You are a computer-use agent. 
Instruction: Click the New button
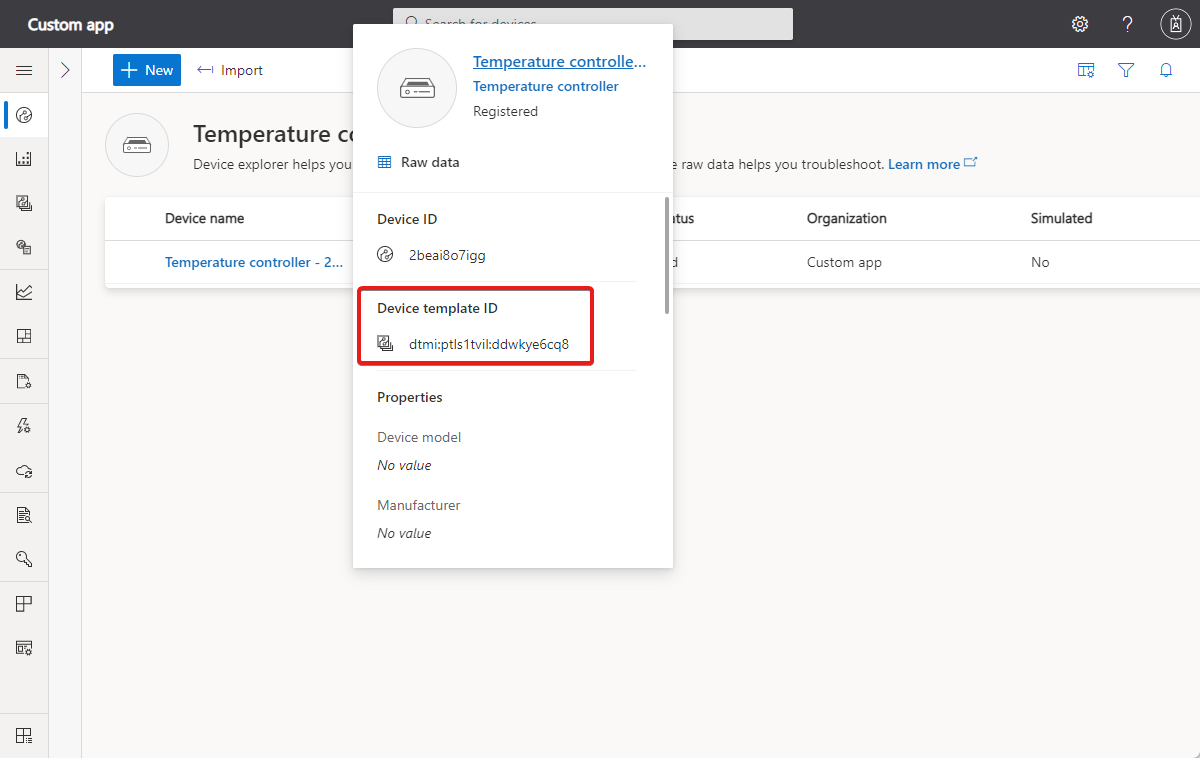146,70
